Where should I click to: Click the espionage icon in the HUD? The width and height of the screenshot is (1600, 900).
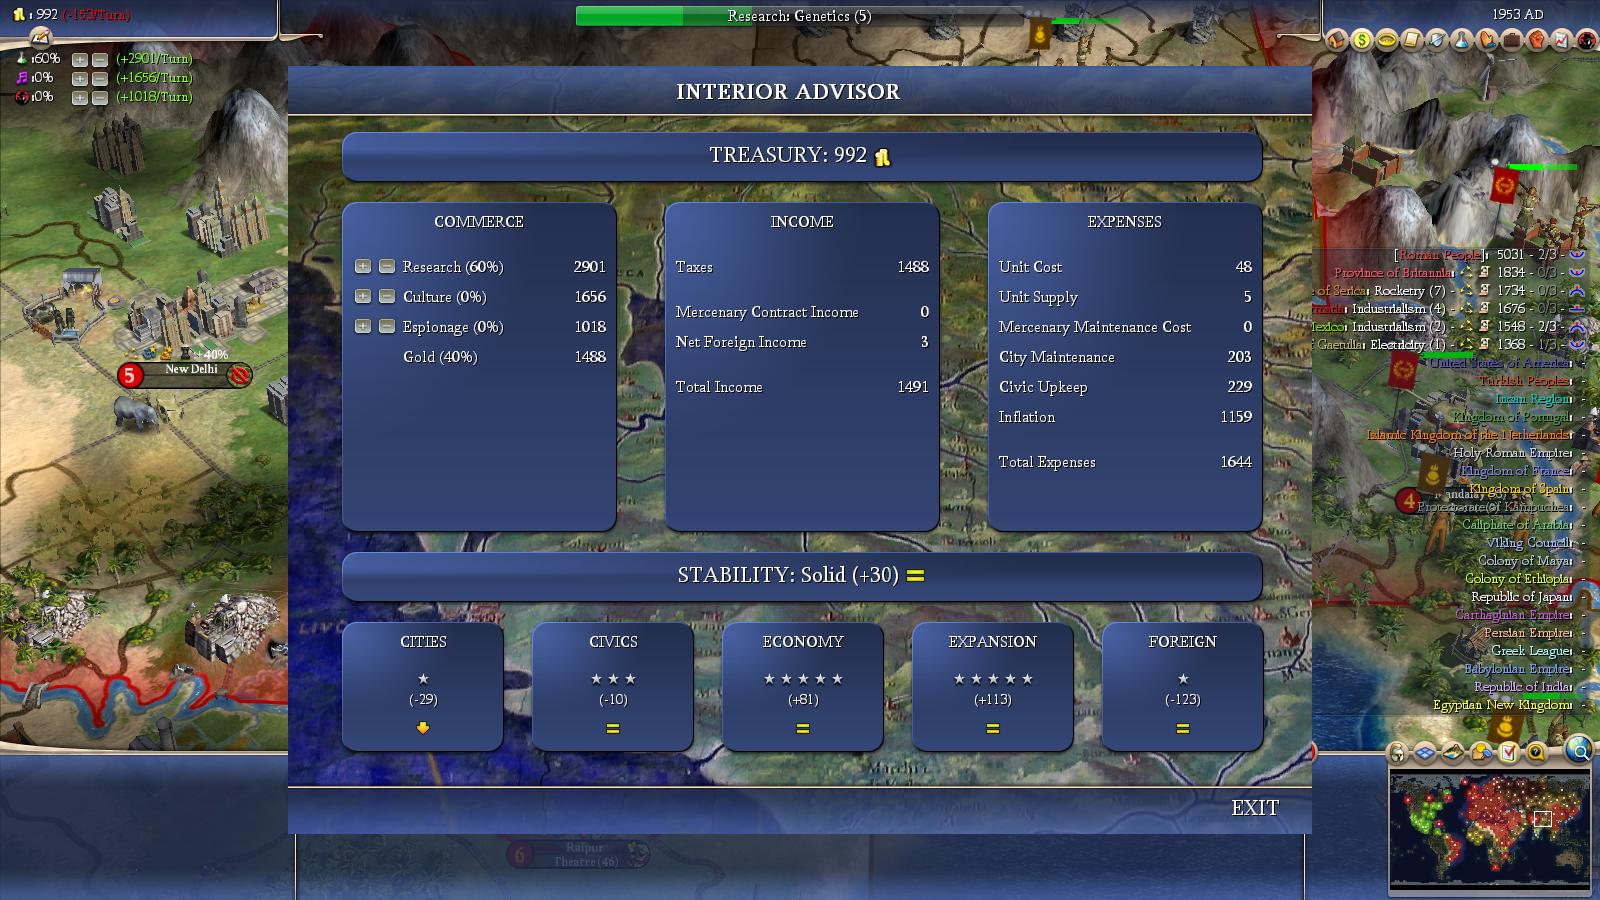[x=21, y=97]
